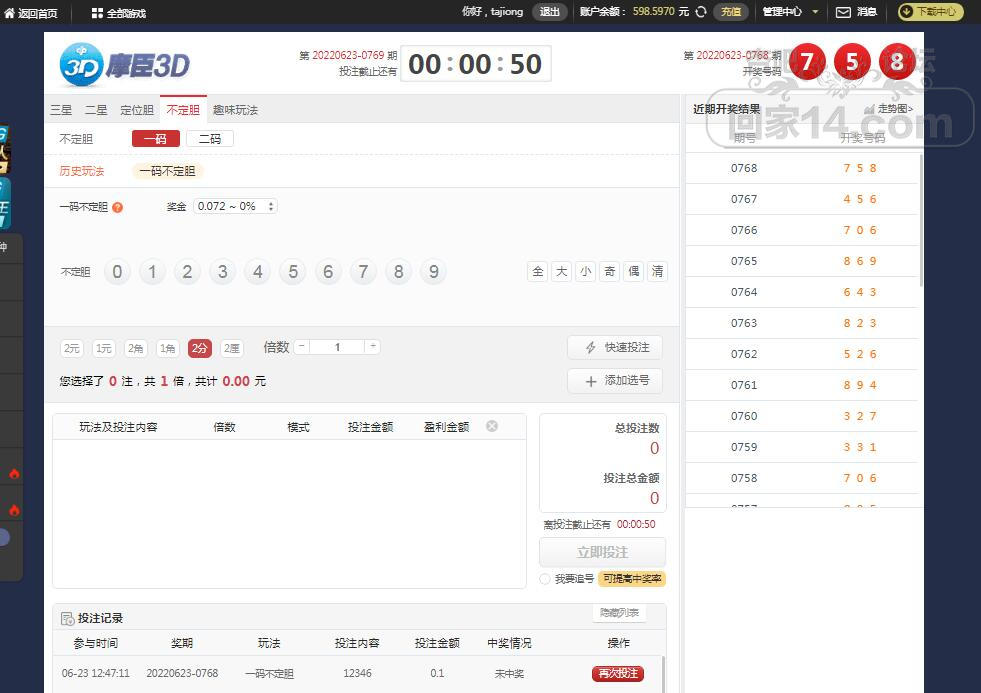
Task: Select number ball 7
Action: click(363, 271)
